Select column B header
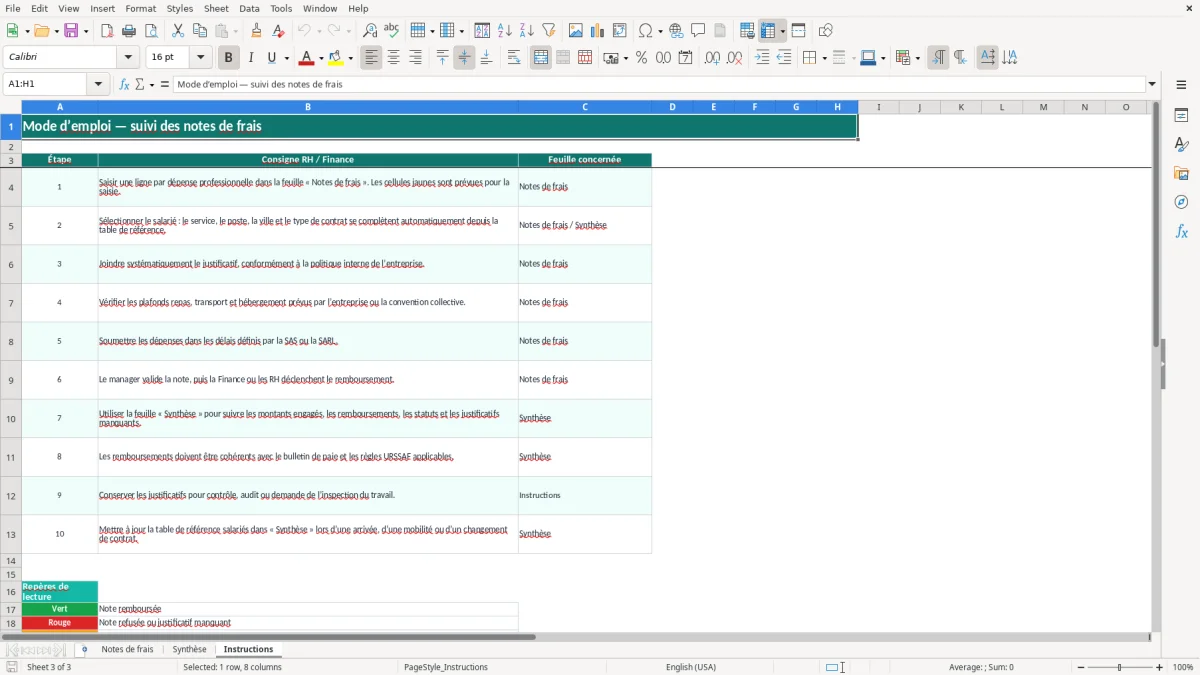 [x=308, y=107]
